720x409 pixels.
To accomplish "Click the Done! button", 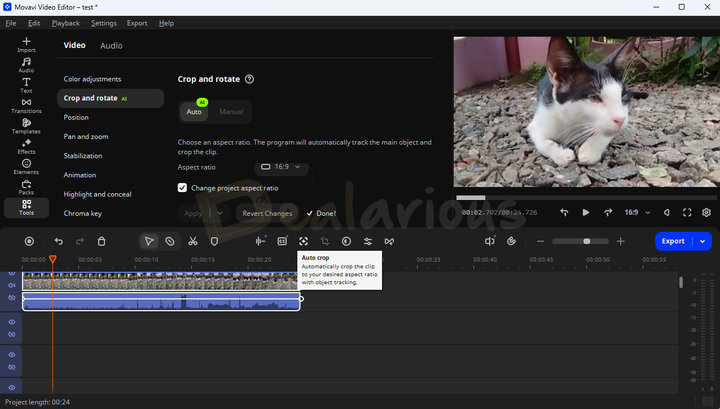I will [321, 213].
